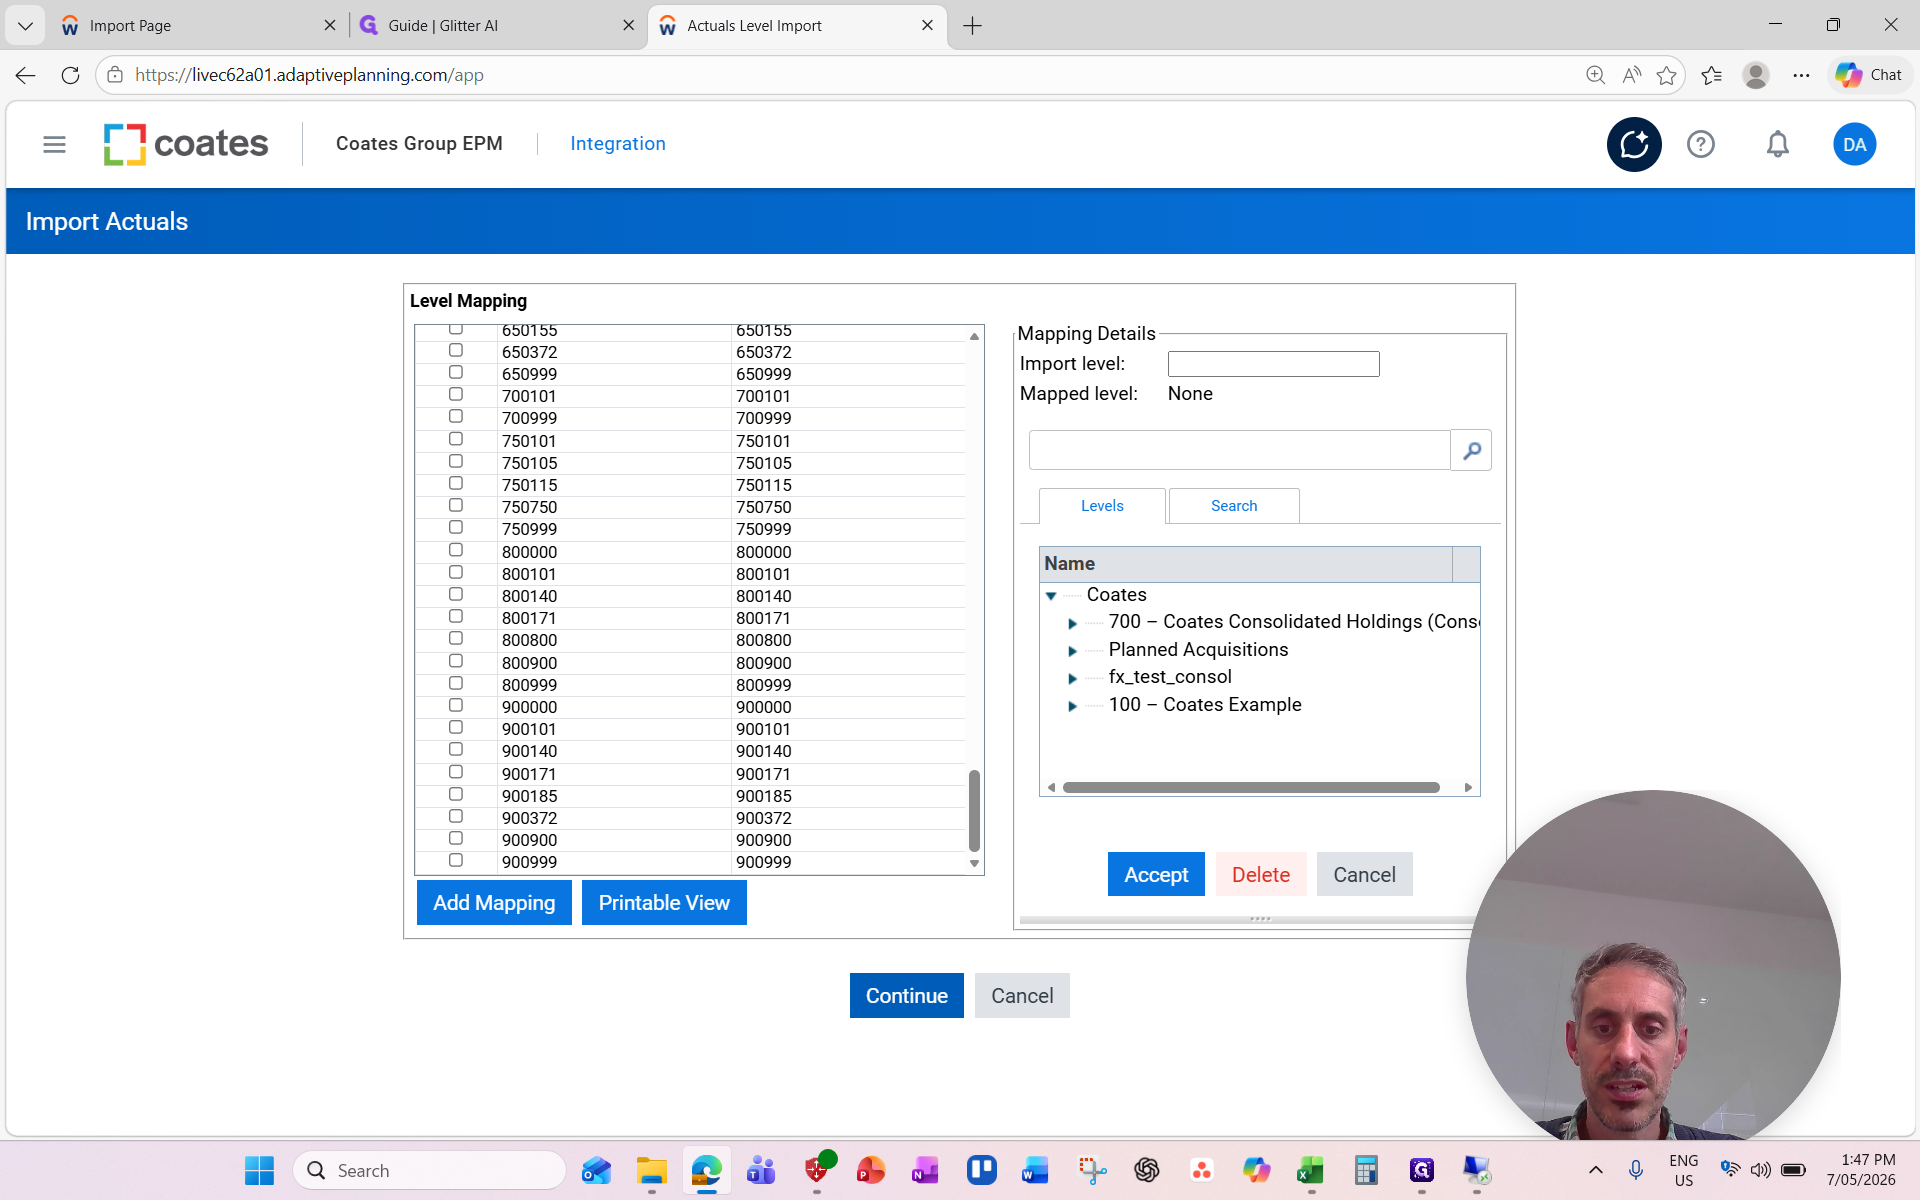The height and width of the screenshot is (1200, 1920).
Task: Open the help question mark icon
Action: tap(1701, 144)
